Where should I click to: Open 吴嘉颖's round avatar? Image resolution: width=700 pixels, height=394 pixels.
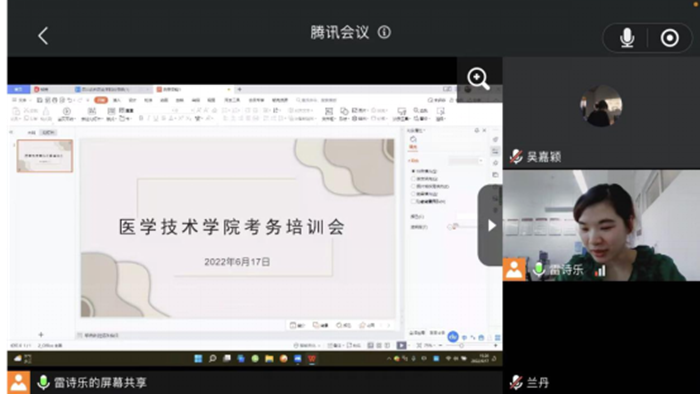(601, 106)
